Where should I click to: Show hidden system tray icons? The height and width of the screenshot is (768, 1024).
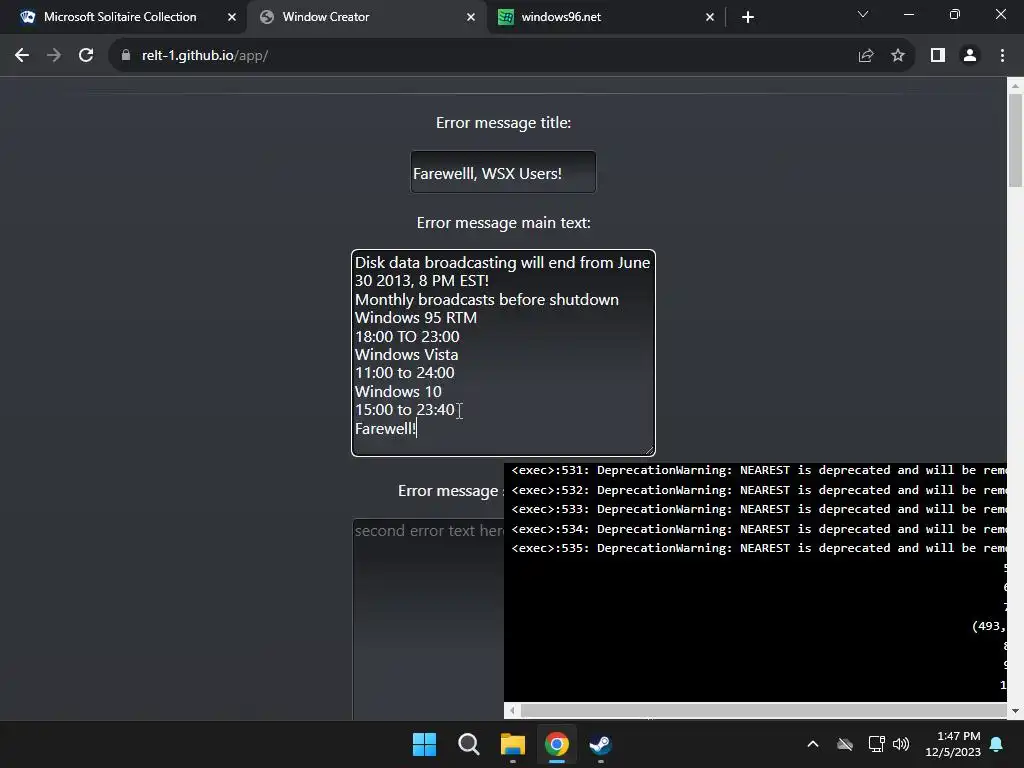click(x=813, y=744)
